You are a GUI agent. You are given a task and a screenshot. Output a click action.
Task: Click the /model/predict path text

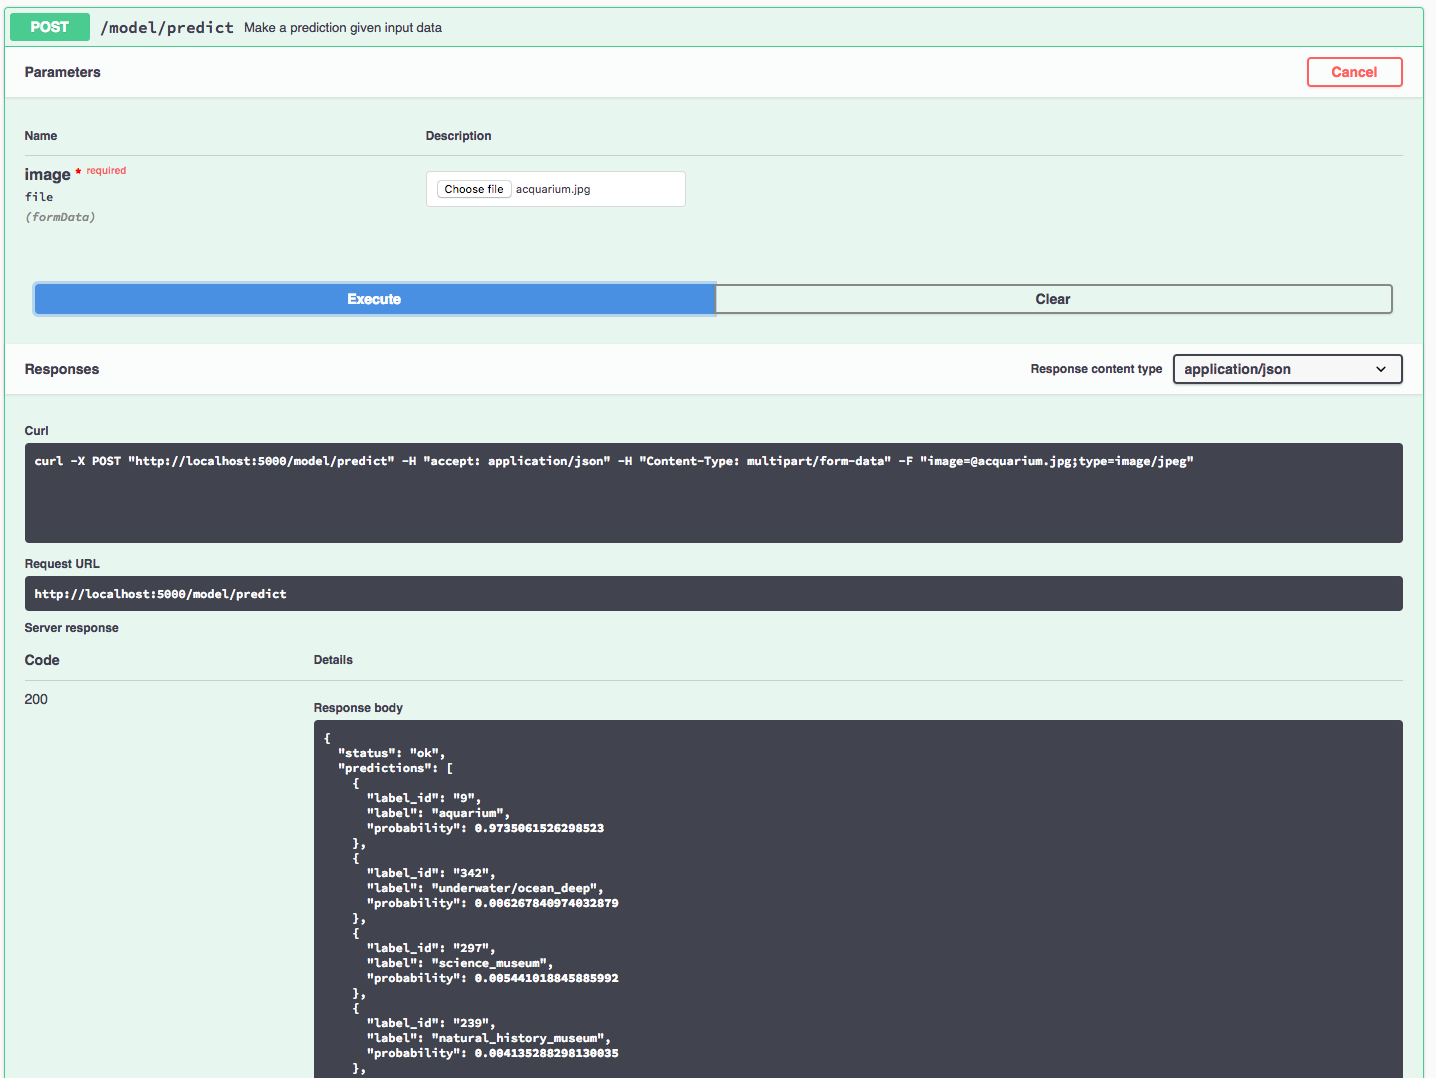coord(167,27)
